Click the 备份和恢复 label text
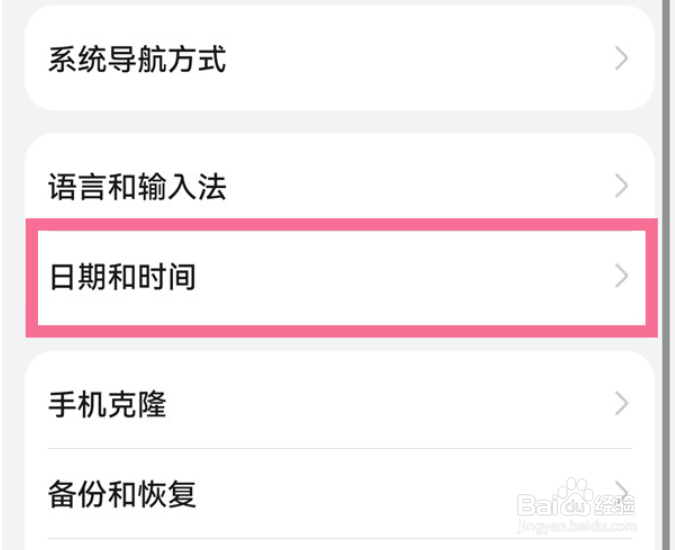 click(123, 493)
